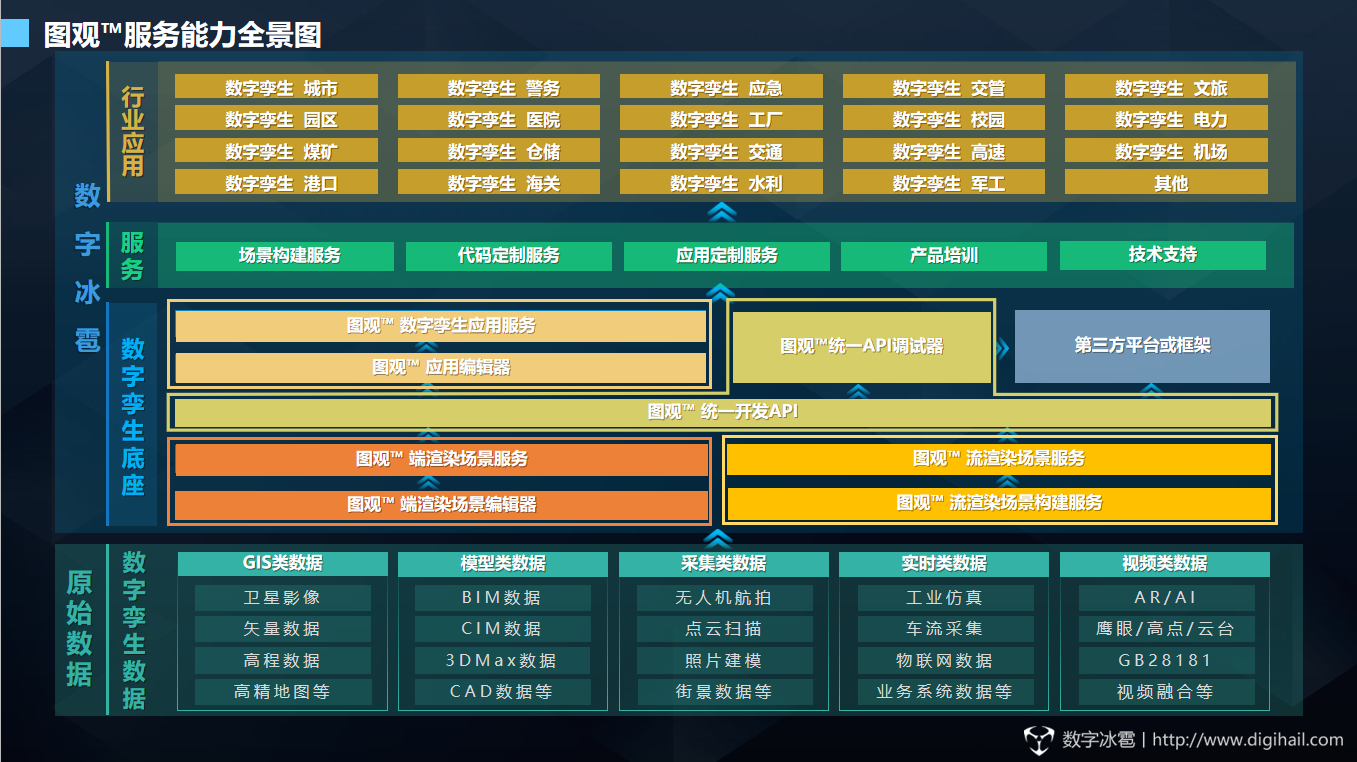Pick the 图观 流渲染场景构建服务 yellow bar
Screen dimensions: 1357x762
click(x=998, y=503)
